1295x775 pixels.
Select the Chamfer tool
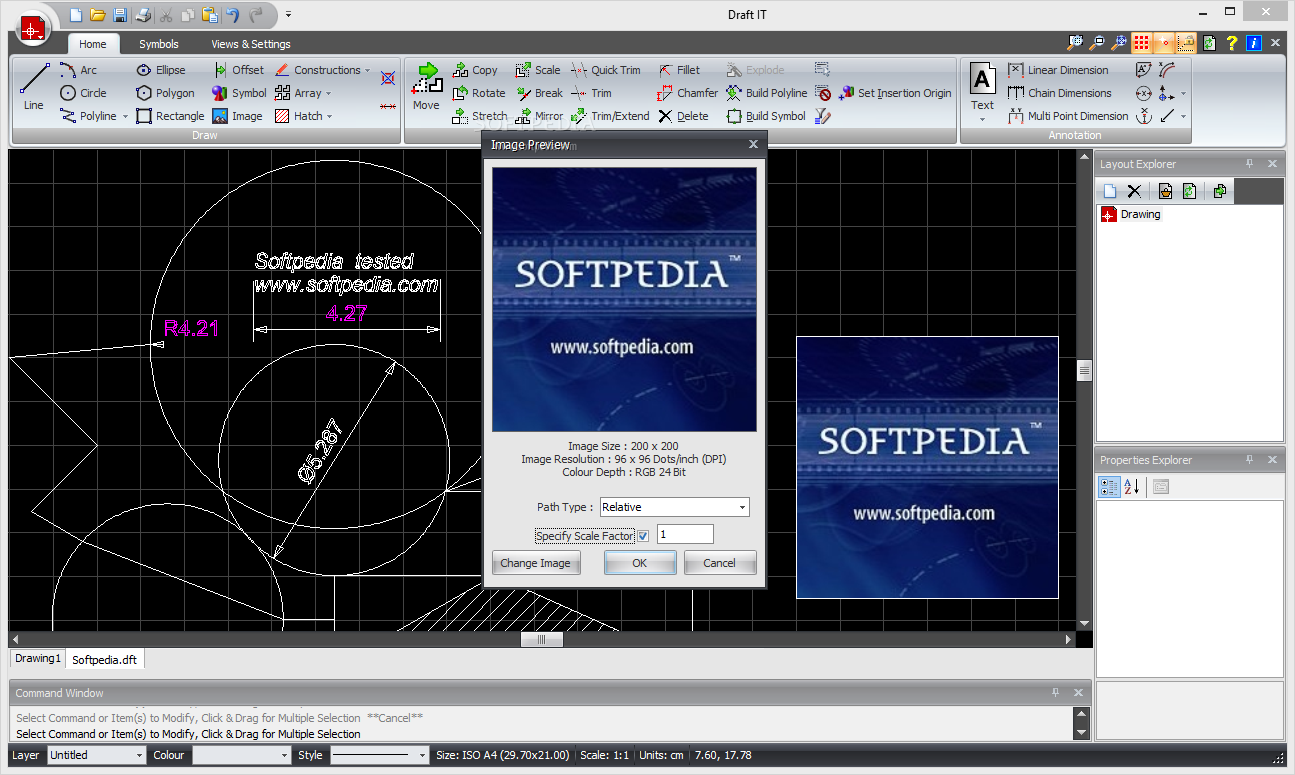tap(687, 93)
